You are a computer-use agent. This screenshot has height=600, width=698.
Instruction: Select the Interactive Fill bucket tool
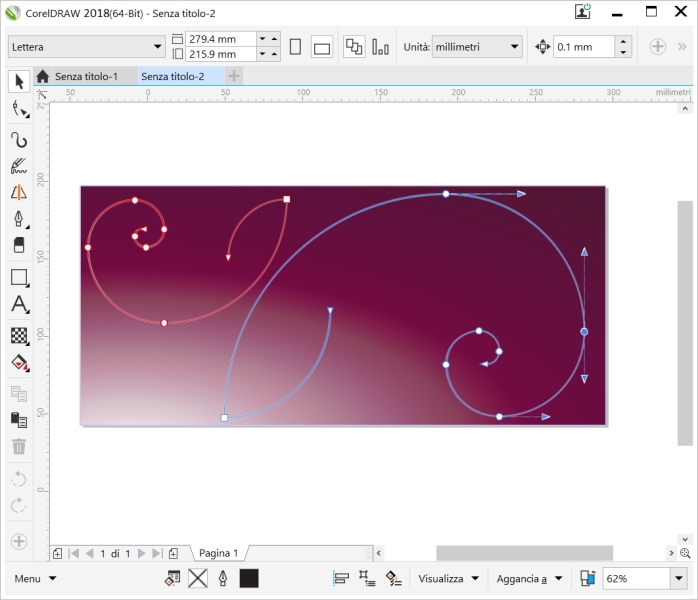tap(18, 362)
